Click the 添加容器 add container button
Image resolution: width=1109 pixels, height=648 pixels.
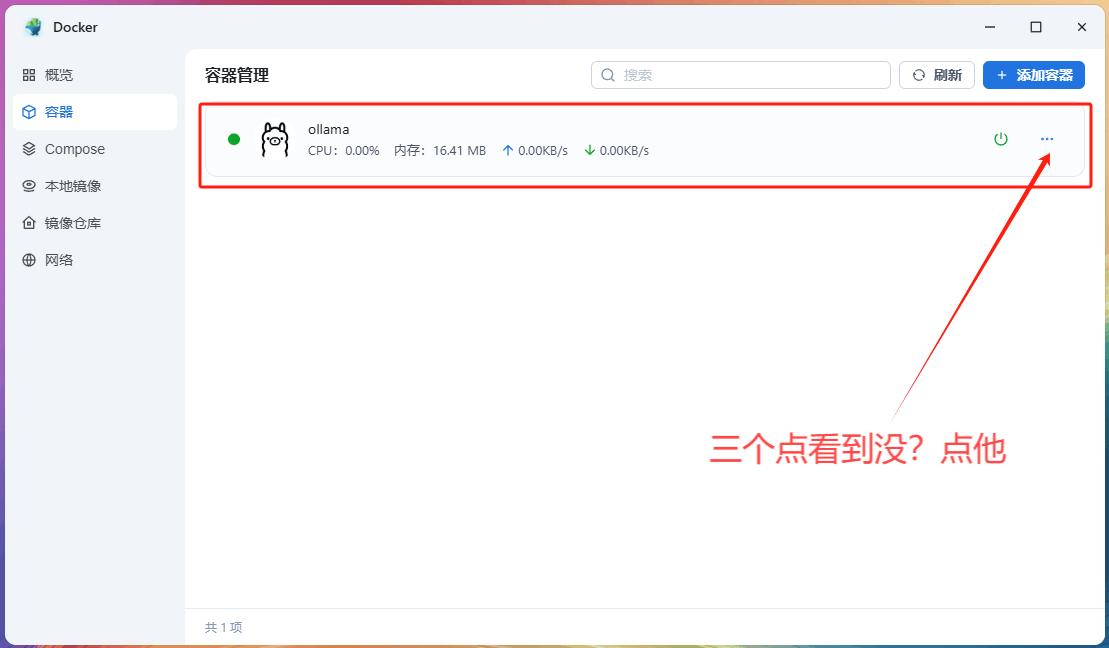pos(1033,75)
